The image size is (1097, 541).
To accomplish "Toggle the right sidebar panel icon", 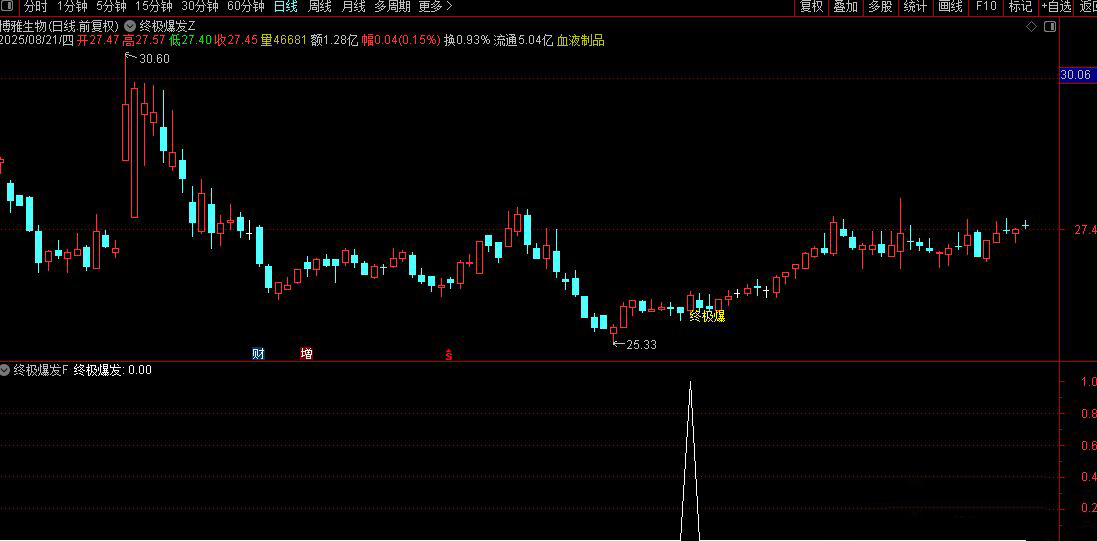I will pyautogui.click(x=1049, y=27).
